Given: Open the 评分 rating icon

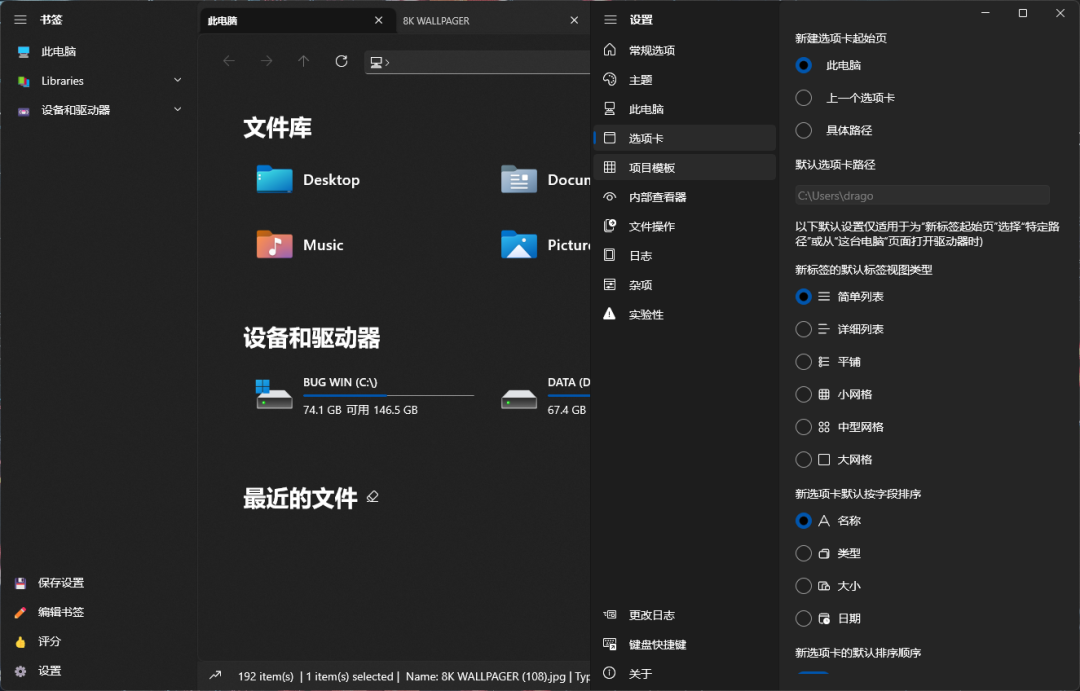Looking at the screenshot, I should tap(22, 641).
